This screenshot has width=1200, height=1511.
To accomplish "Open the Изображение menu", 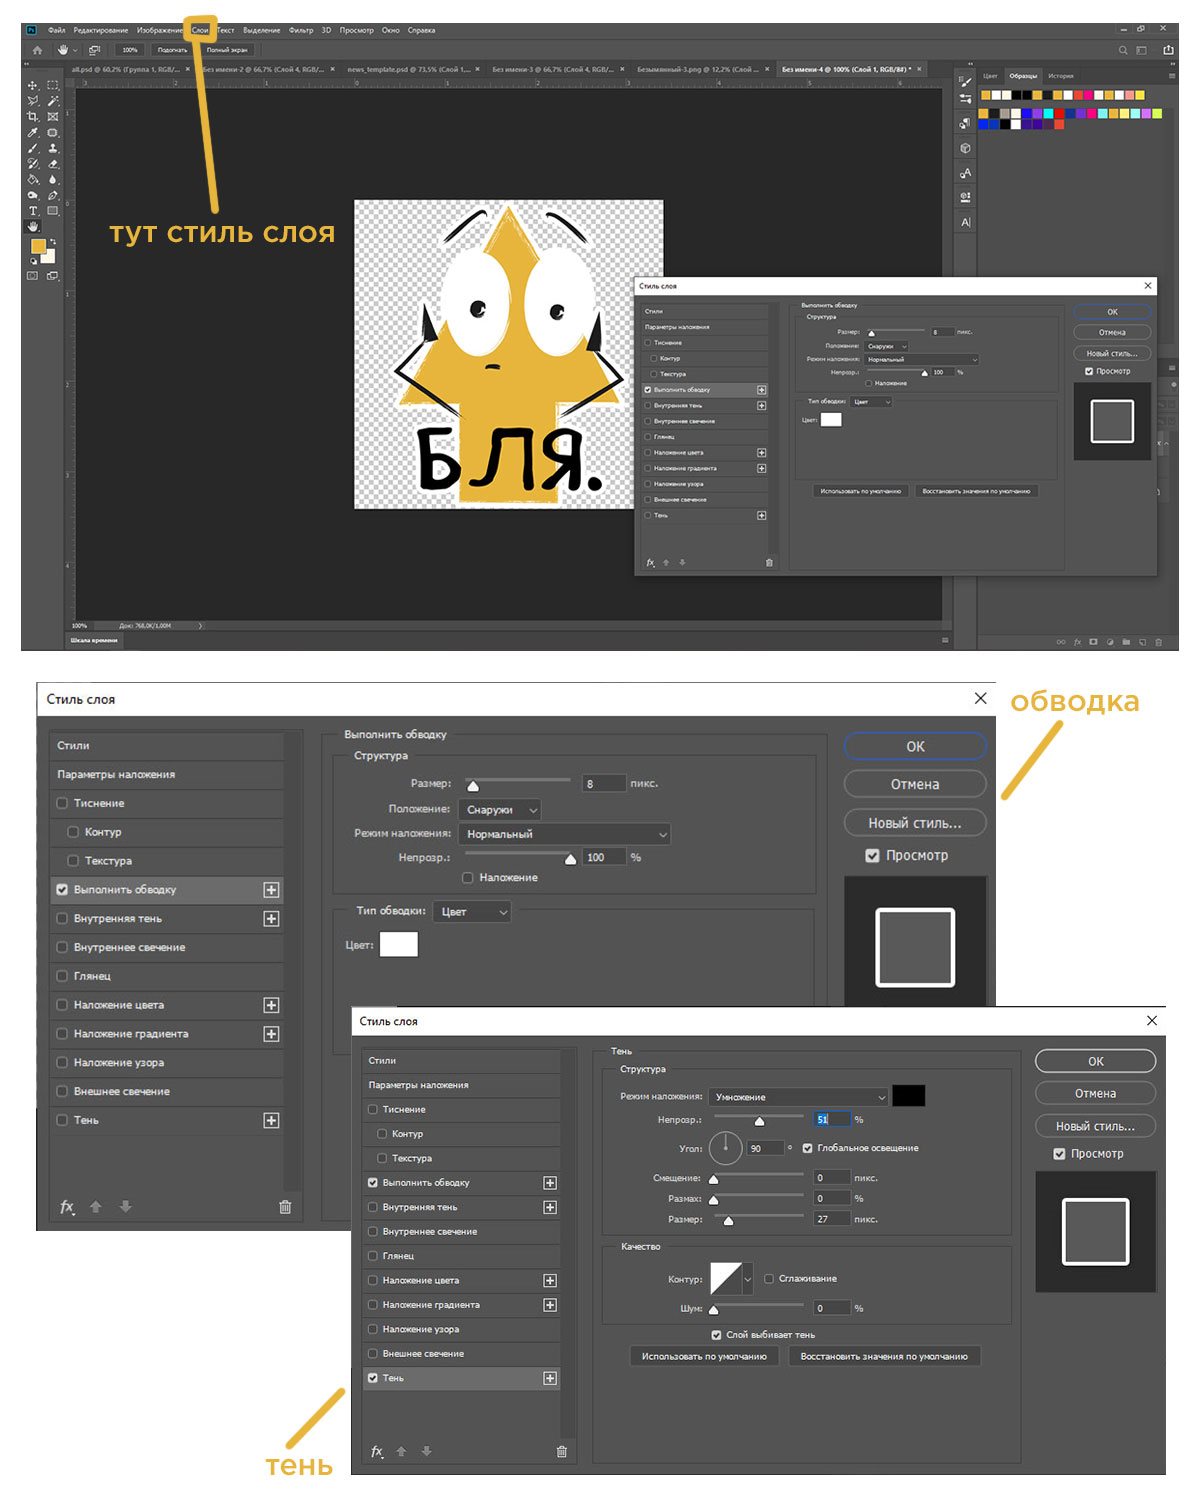I will 159,30.
